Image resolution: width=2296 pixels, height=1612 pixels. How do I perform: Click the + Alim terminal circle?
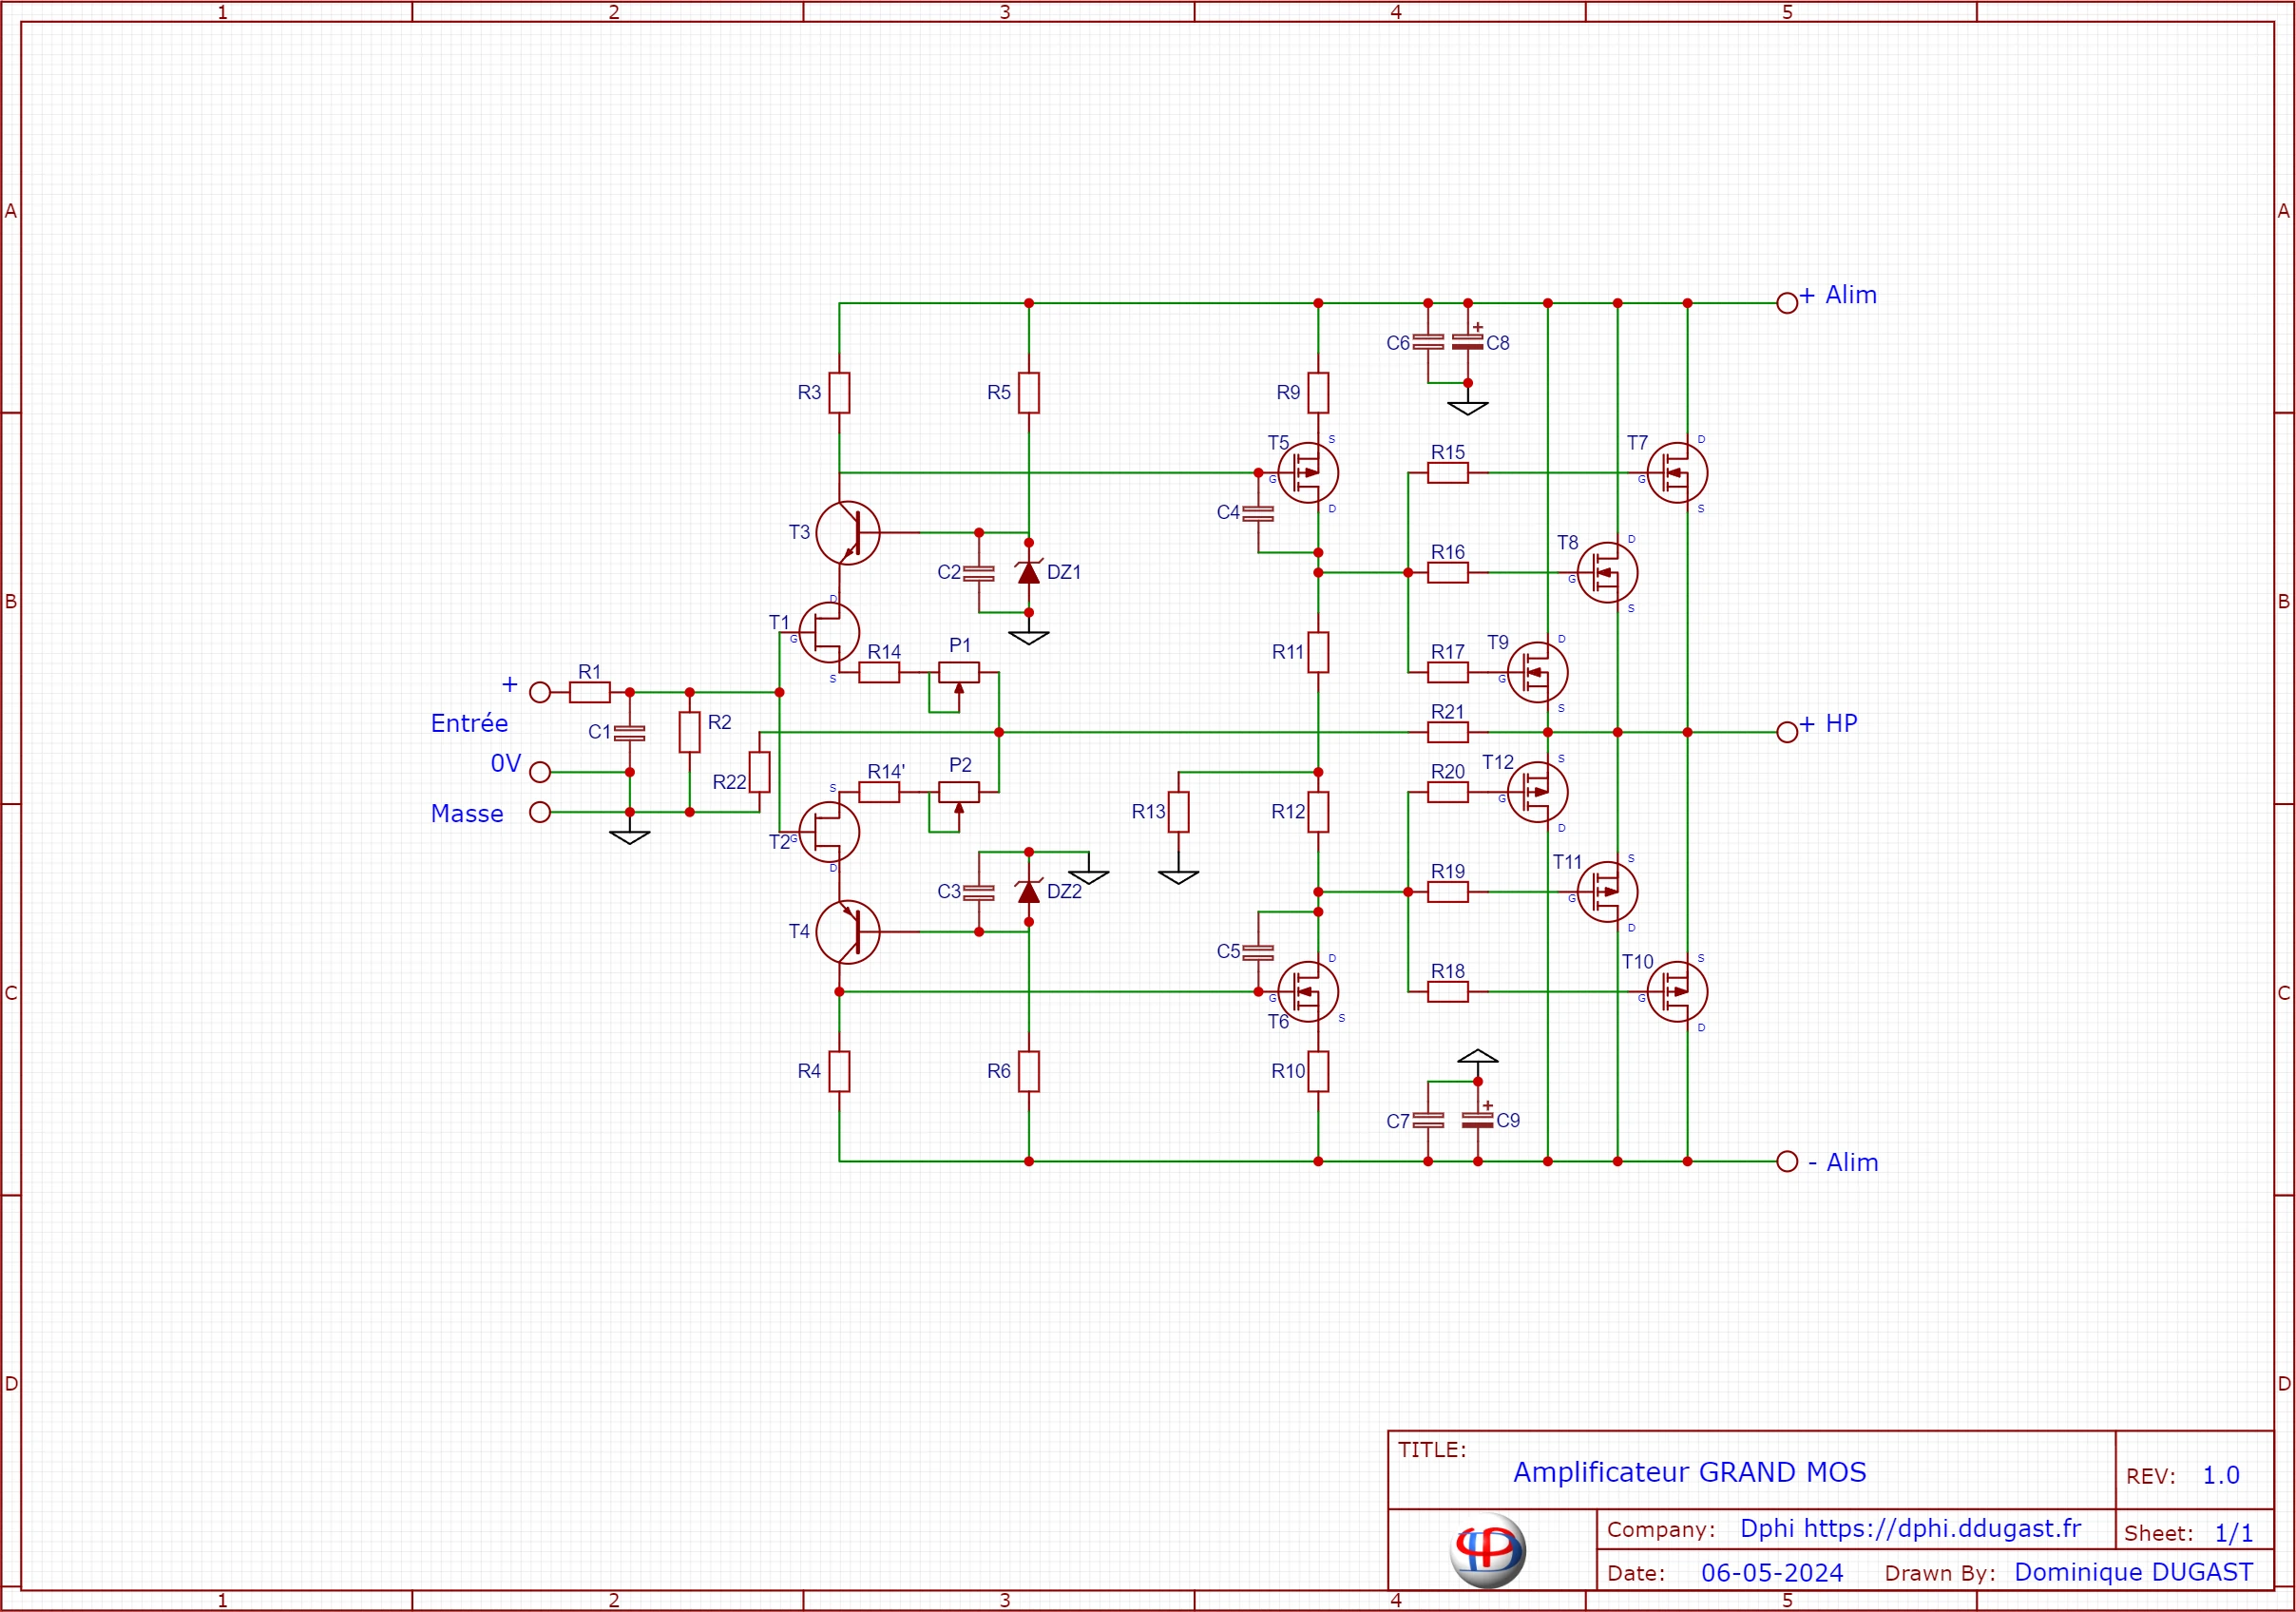[x=1787, y=303]
